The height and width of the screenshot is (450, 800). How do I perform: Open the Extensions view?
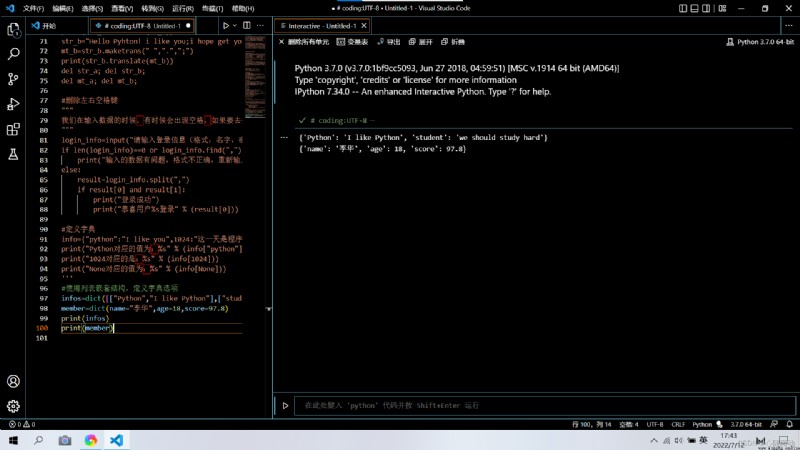pos(13,129)
